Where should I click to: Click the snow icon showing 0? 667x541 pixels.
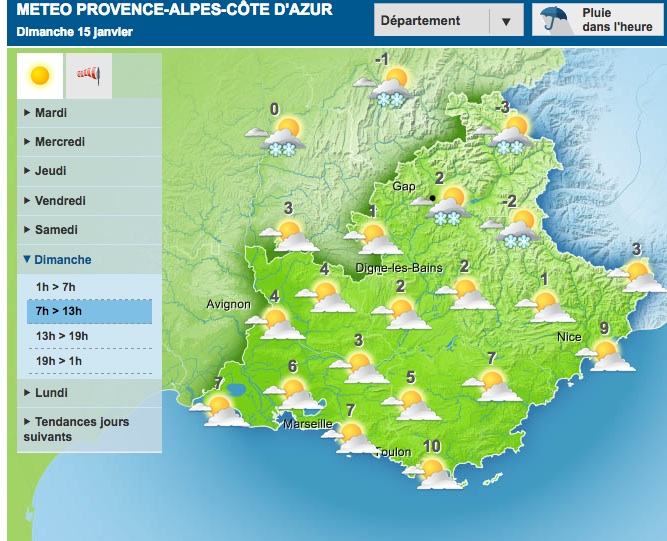tap(276, 137)
